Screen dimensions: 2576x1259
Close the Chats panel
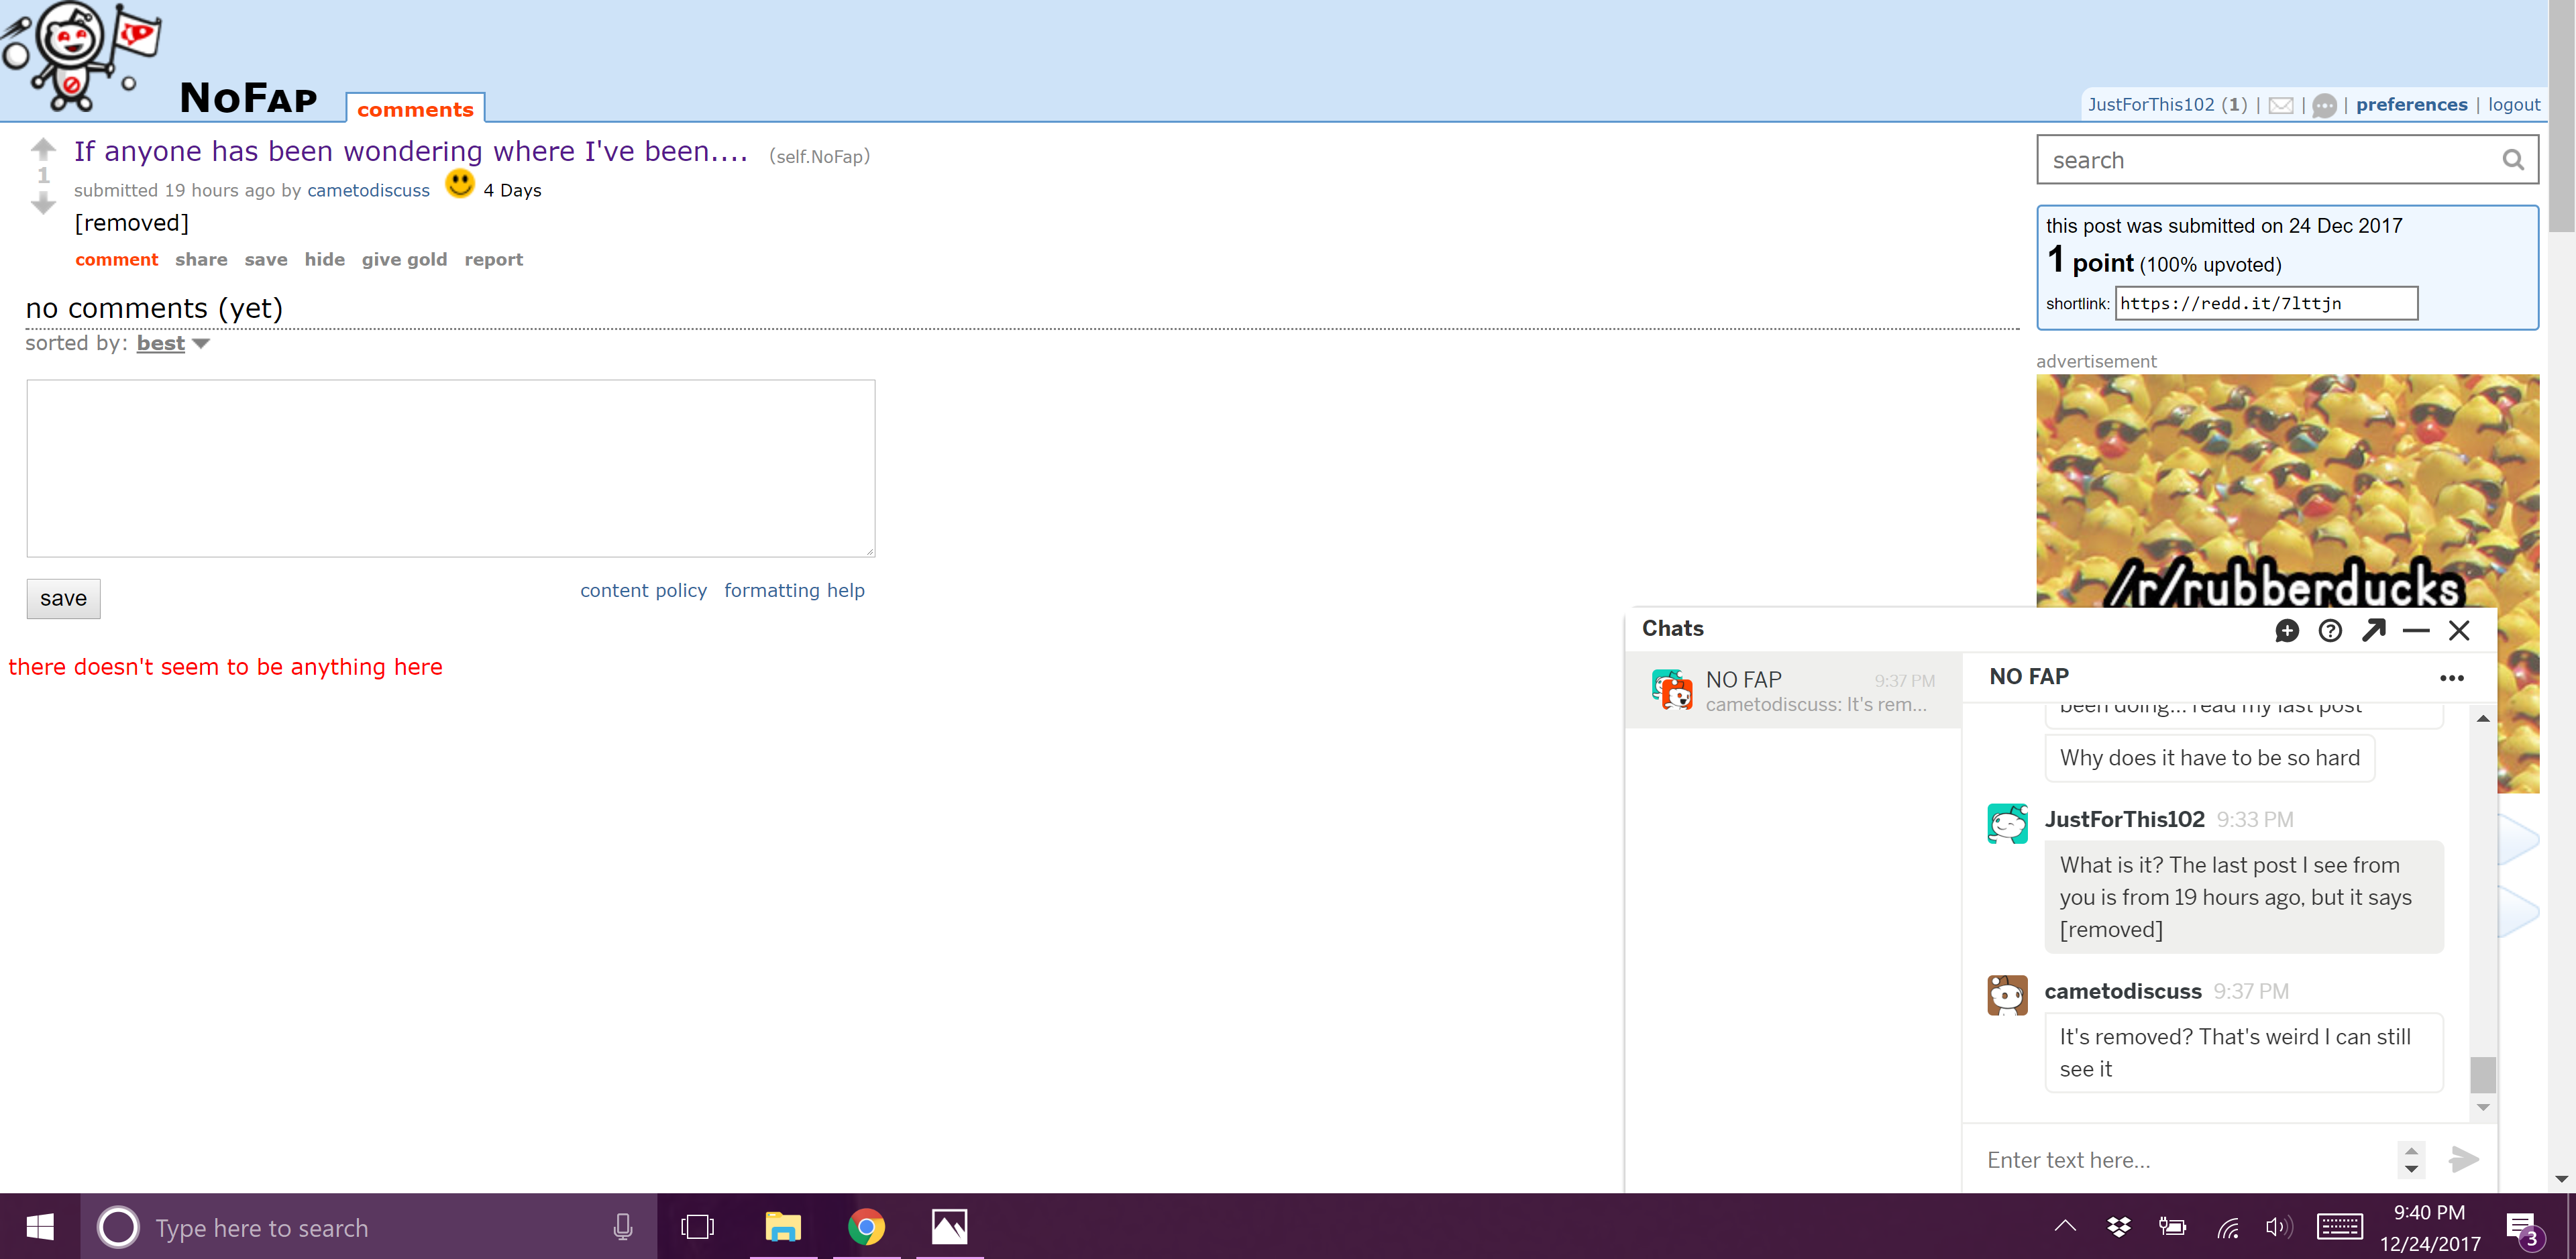[x=2459, y=630]
